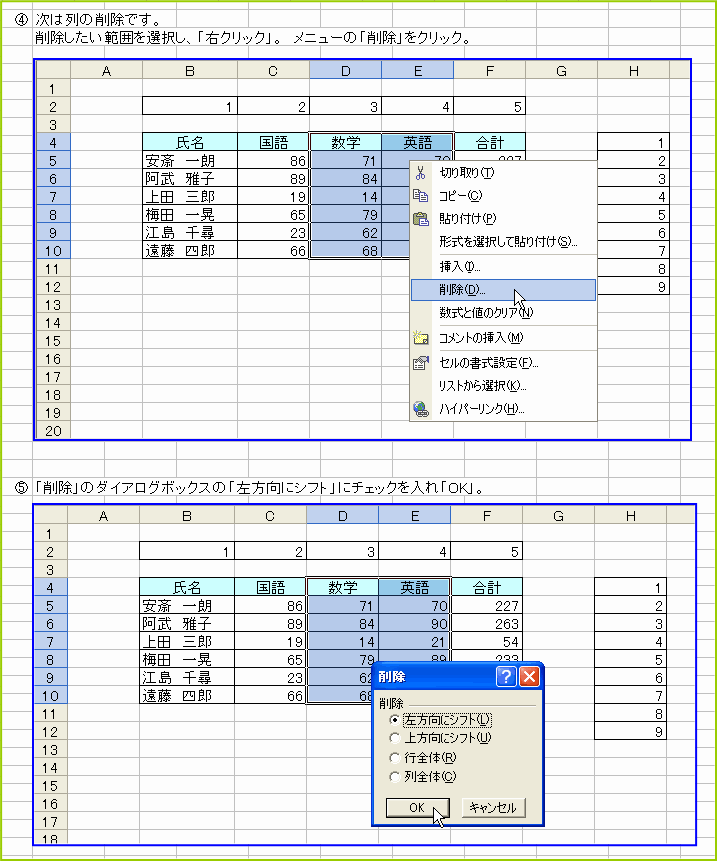Click 遠藤 四郎 cell in lower sheet
This screenshot has width=717, height=861.
187,695
